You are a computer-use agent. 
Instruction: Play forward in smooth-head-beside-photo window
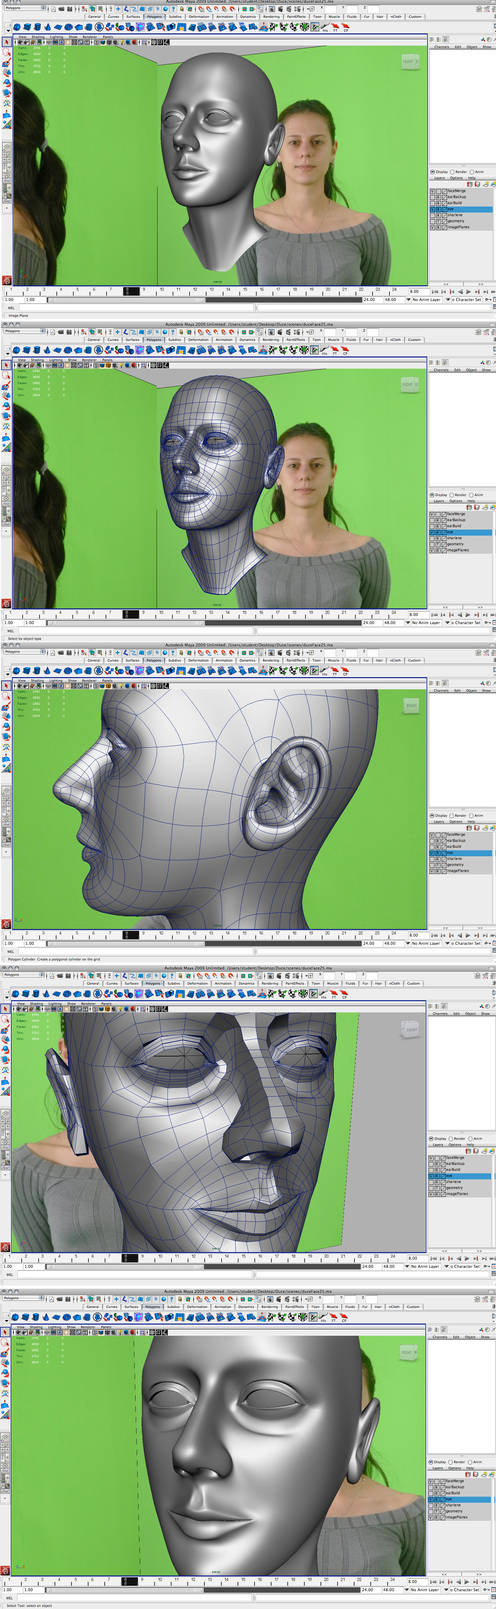click(x=468, y=291)
